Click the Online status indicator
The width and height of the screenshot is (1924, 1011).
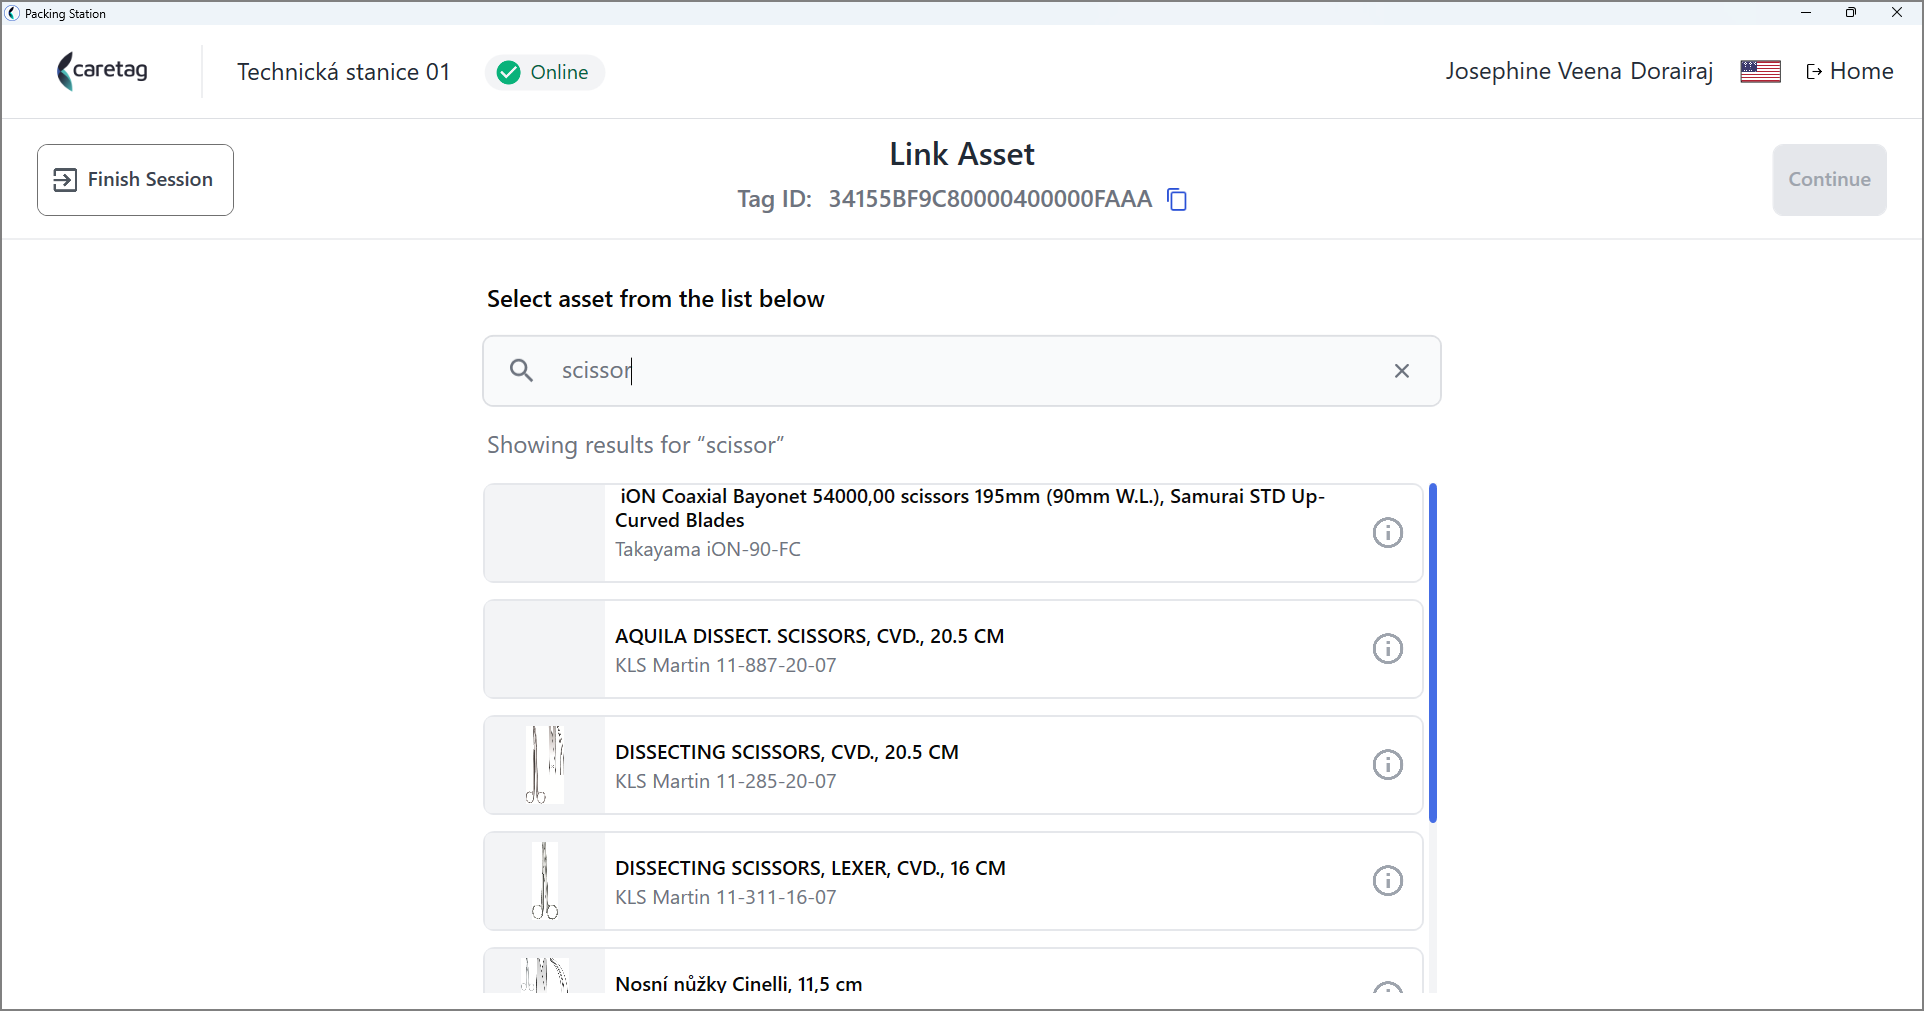pyautogui.click(x=544, y=72)
